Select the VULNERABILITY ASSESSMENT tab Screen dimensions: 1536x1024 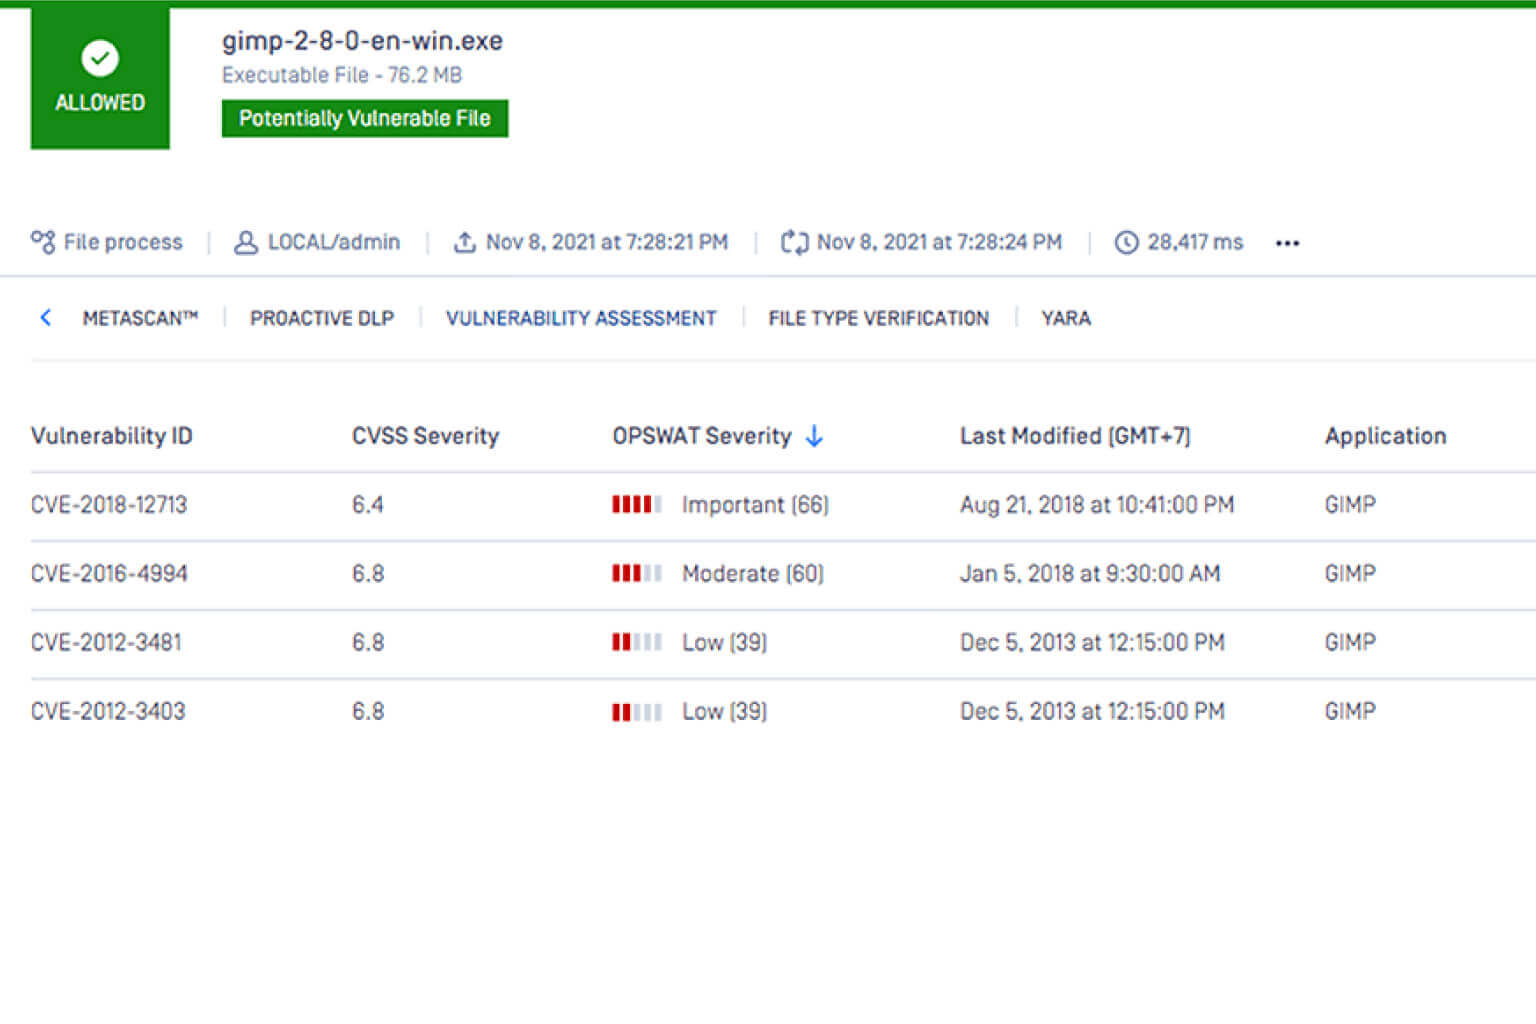click(x=581, y=318)
